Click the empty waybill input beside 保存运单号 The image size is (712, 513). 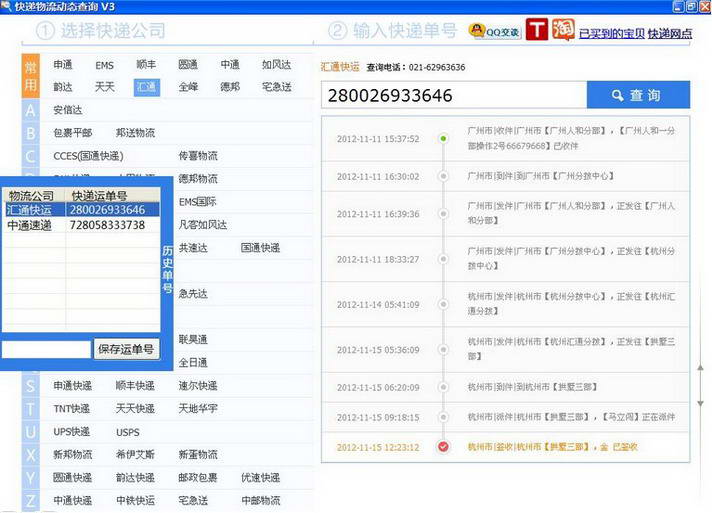tap(47, 350)
